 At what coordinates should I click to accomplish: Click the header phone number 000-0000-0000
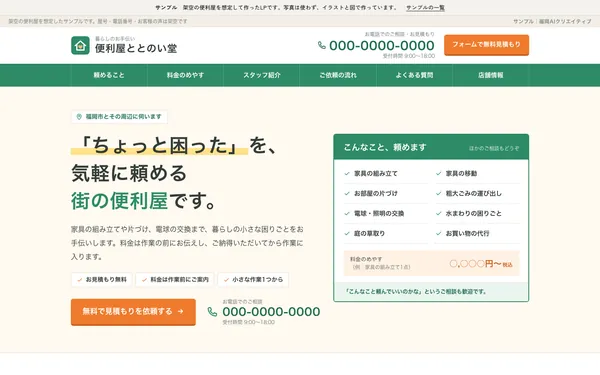click(x=382, y=46)
